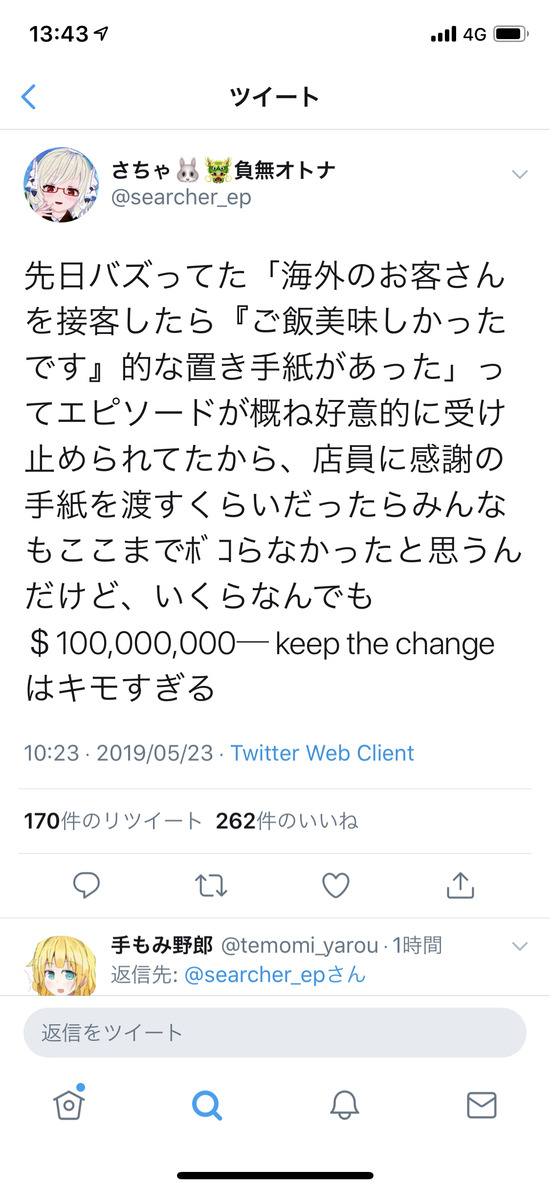This screenshot has width=550, height=1191.
Task: Expand the chevron menu on the 手もみ野郎 reply
Action: (520, 946)
